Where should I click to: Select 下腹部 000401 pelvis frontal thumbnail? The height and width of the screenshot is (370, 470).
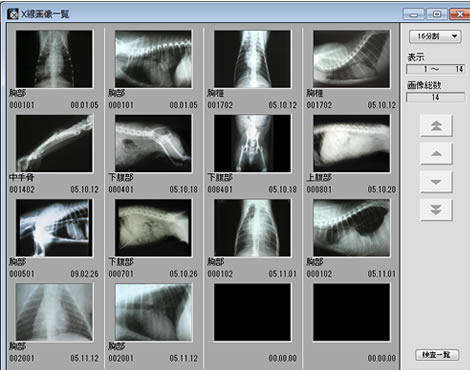252,143
